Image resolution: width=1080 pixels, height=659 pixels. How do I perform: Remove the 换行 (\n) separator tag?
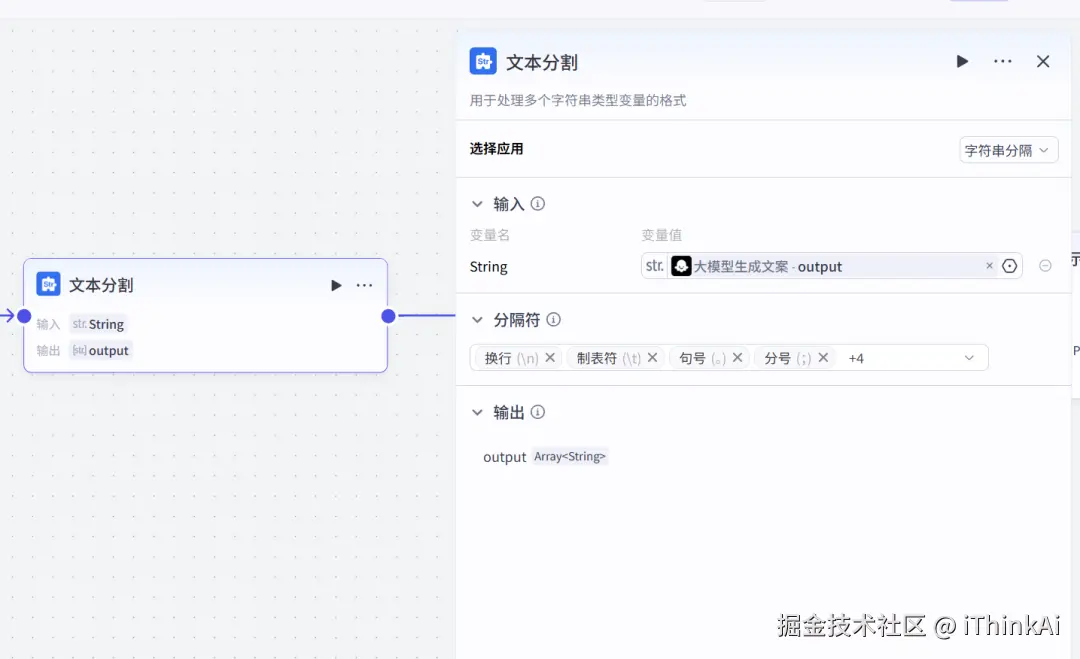tap(549, 357)
